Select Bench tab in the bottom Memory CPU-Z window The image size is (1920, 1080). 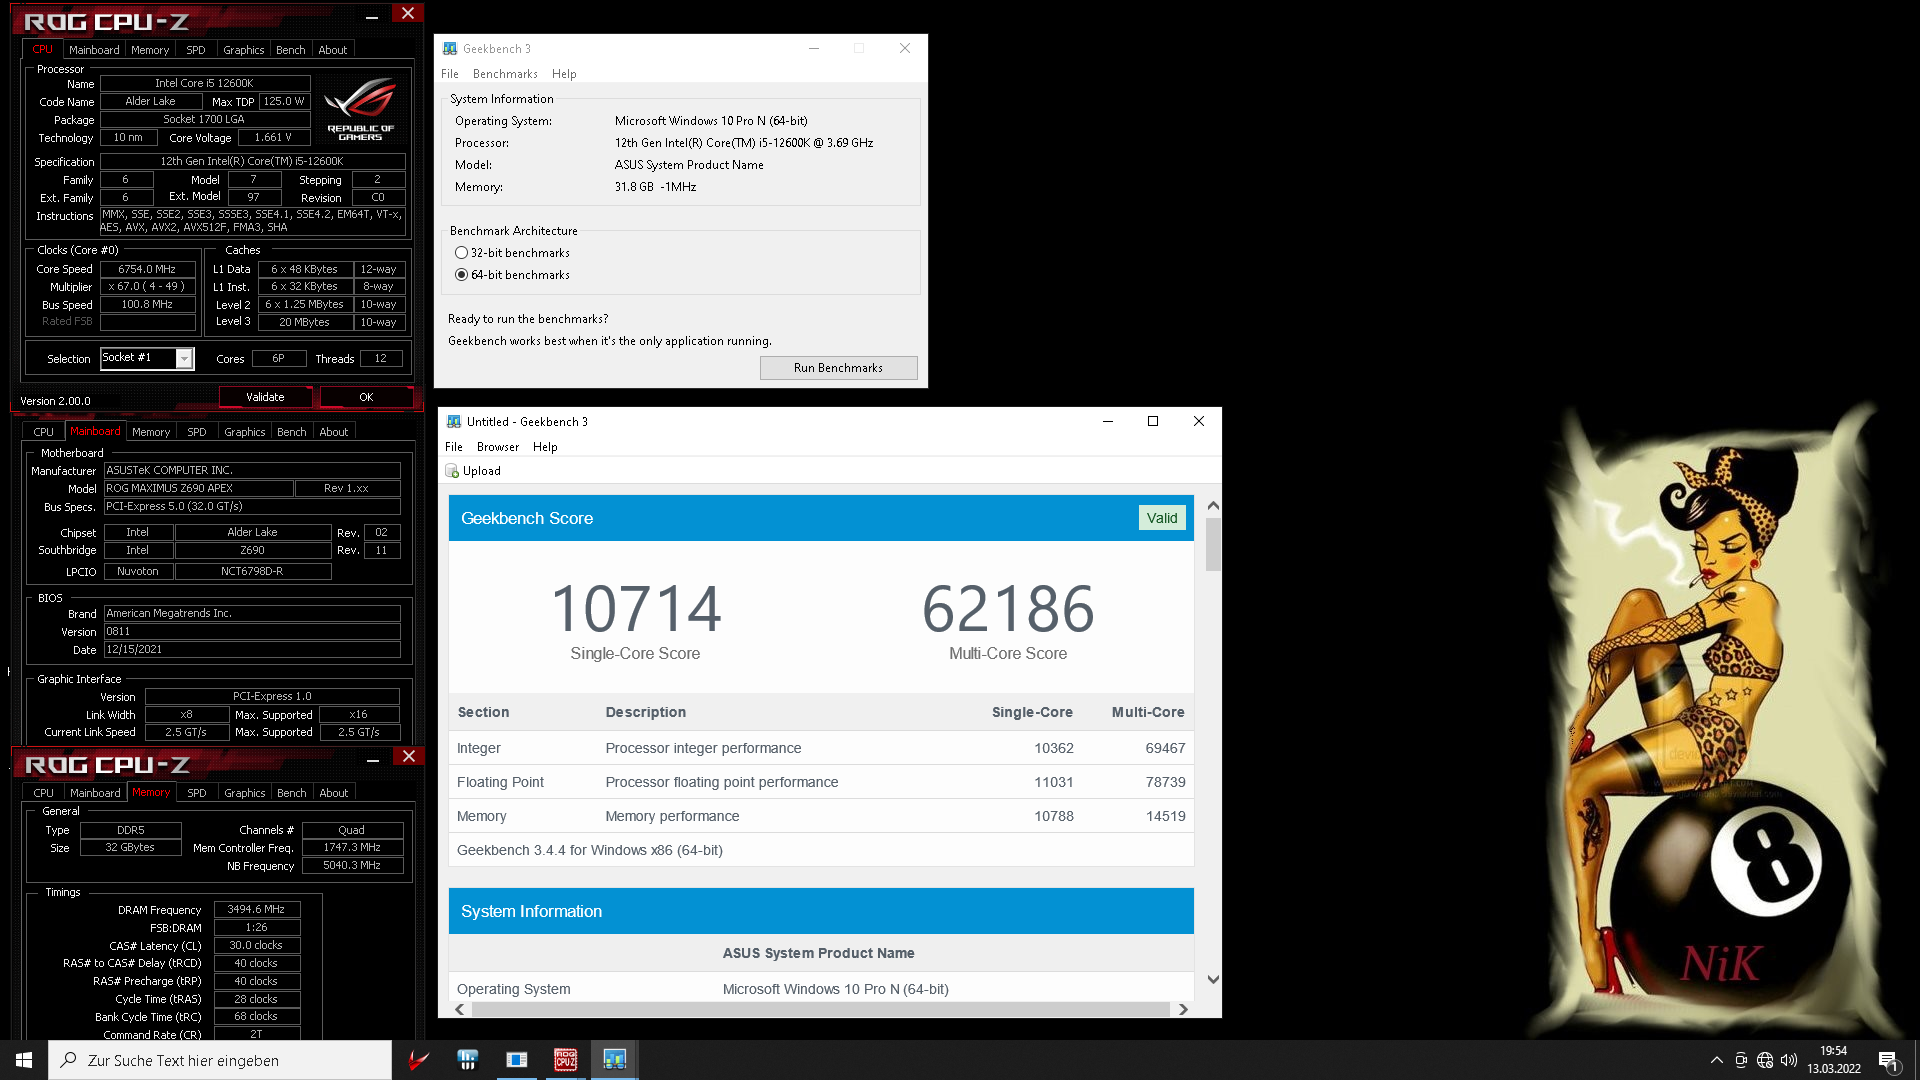coord(292,793)
